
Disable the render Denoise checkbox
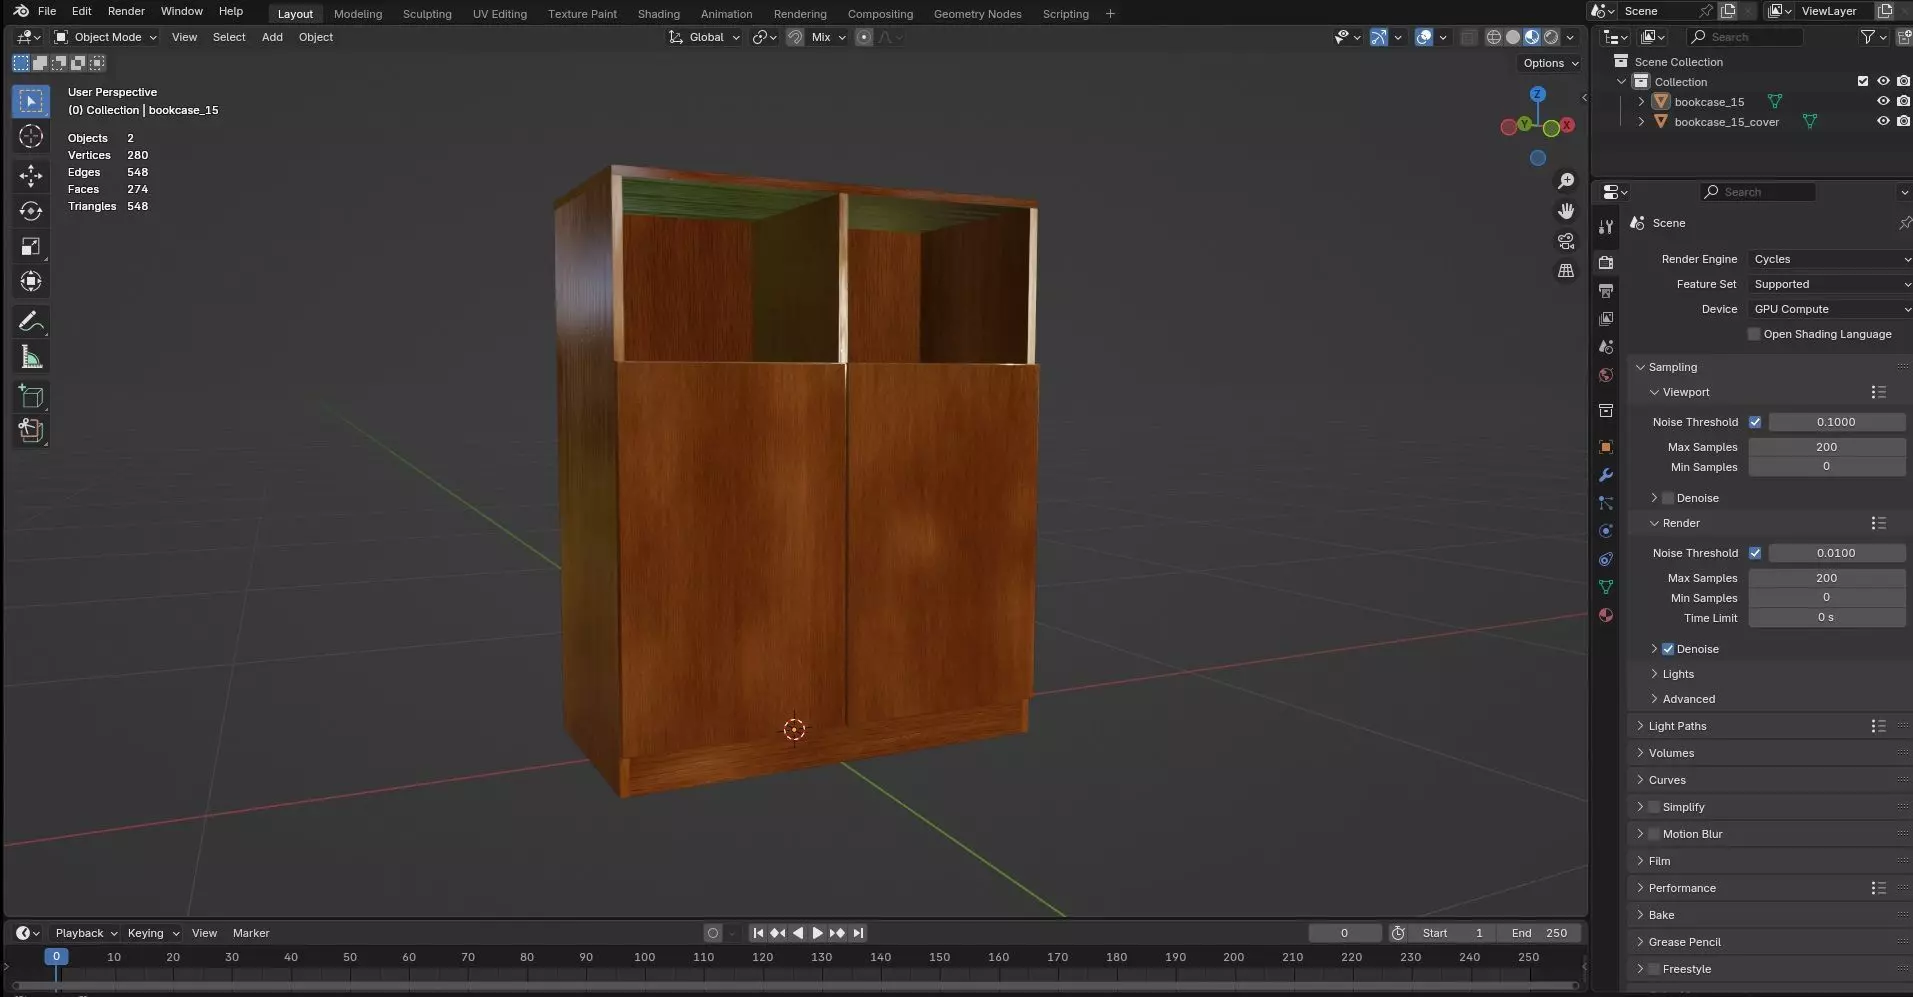(x=1668, y=649)
